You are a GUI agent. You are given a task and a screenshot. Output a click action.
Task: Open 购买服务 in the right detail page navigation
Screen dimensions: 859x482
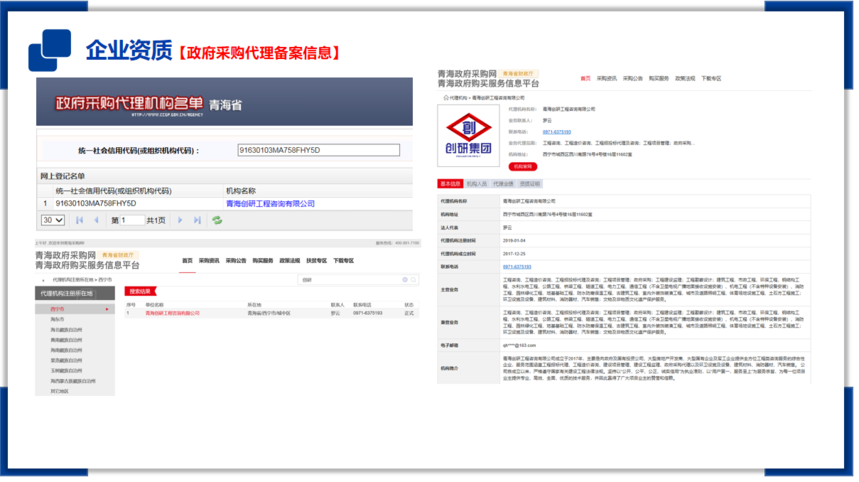point(659,78)
